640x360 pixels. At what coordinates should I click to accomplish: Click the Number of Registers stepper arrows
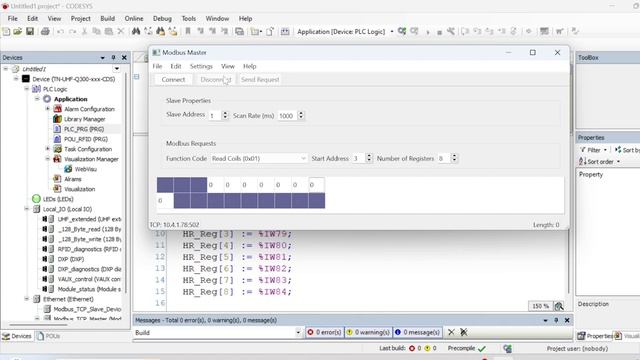[x=454, y=158]
